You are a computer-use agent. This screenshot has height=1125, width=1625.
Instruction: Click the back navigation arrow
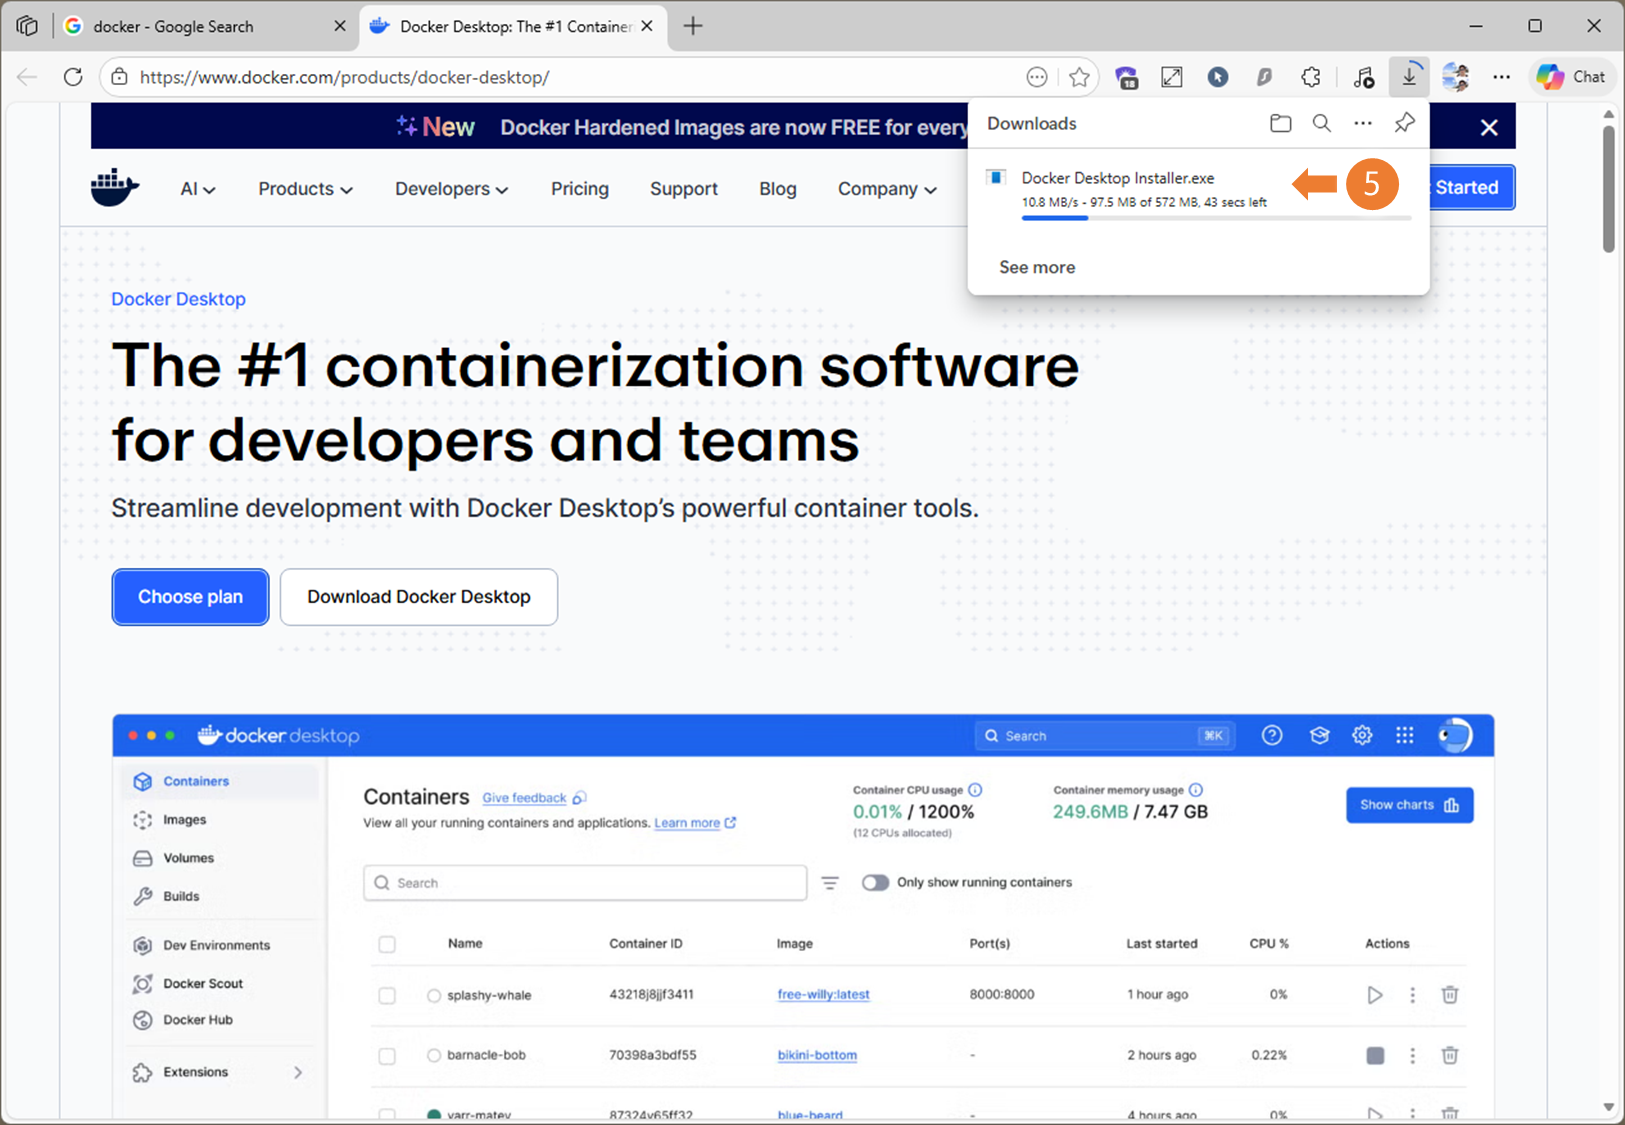27,77
